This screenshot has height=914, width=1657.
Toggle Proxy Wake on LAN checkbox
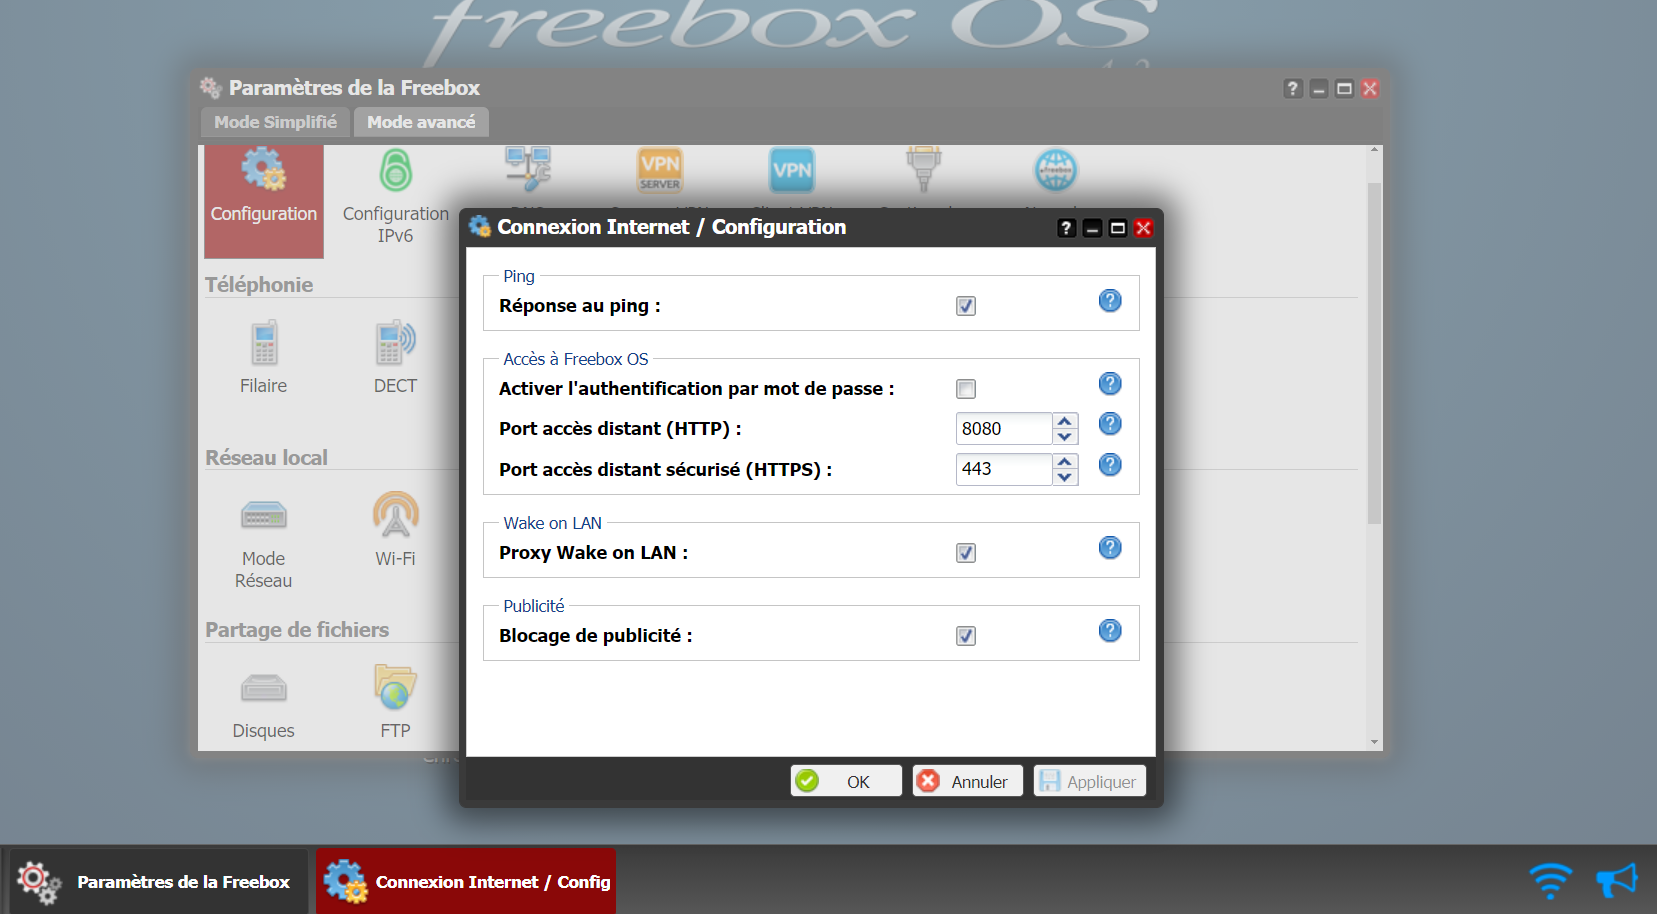965,553
